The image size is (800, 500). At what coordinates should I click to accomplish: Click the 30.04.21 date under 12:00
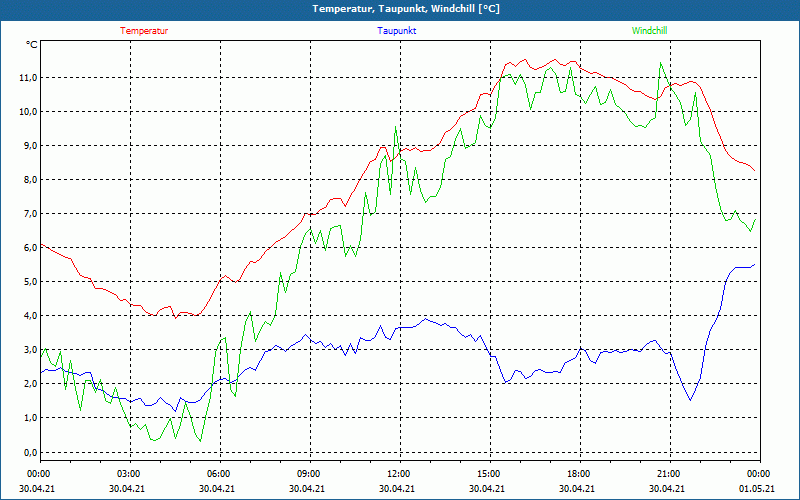click(396, 488)
